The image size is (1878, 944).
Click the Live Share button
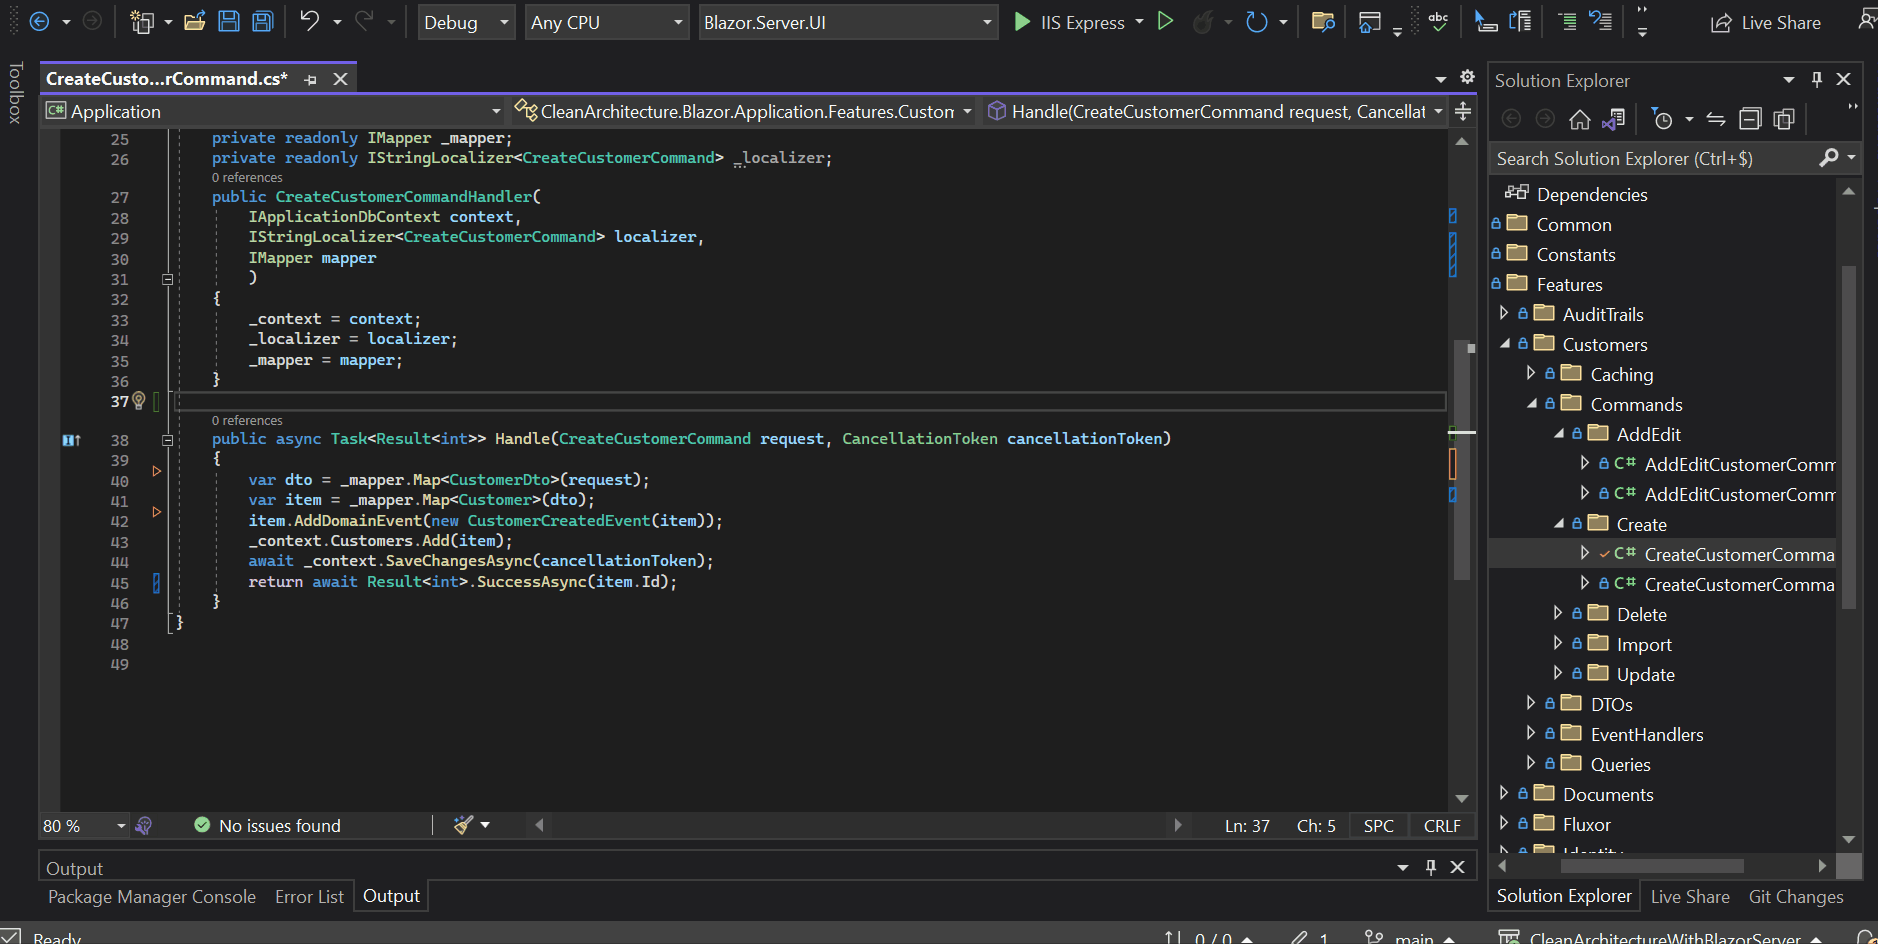(x=1766, y=22)
